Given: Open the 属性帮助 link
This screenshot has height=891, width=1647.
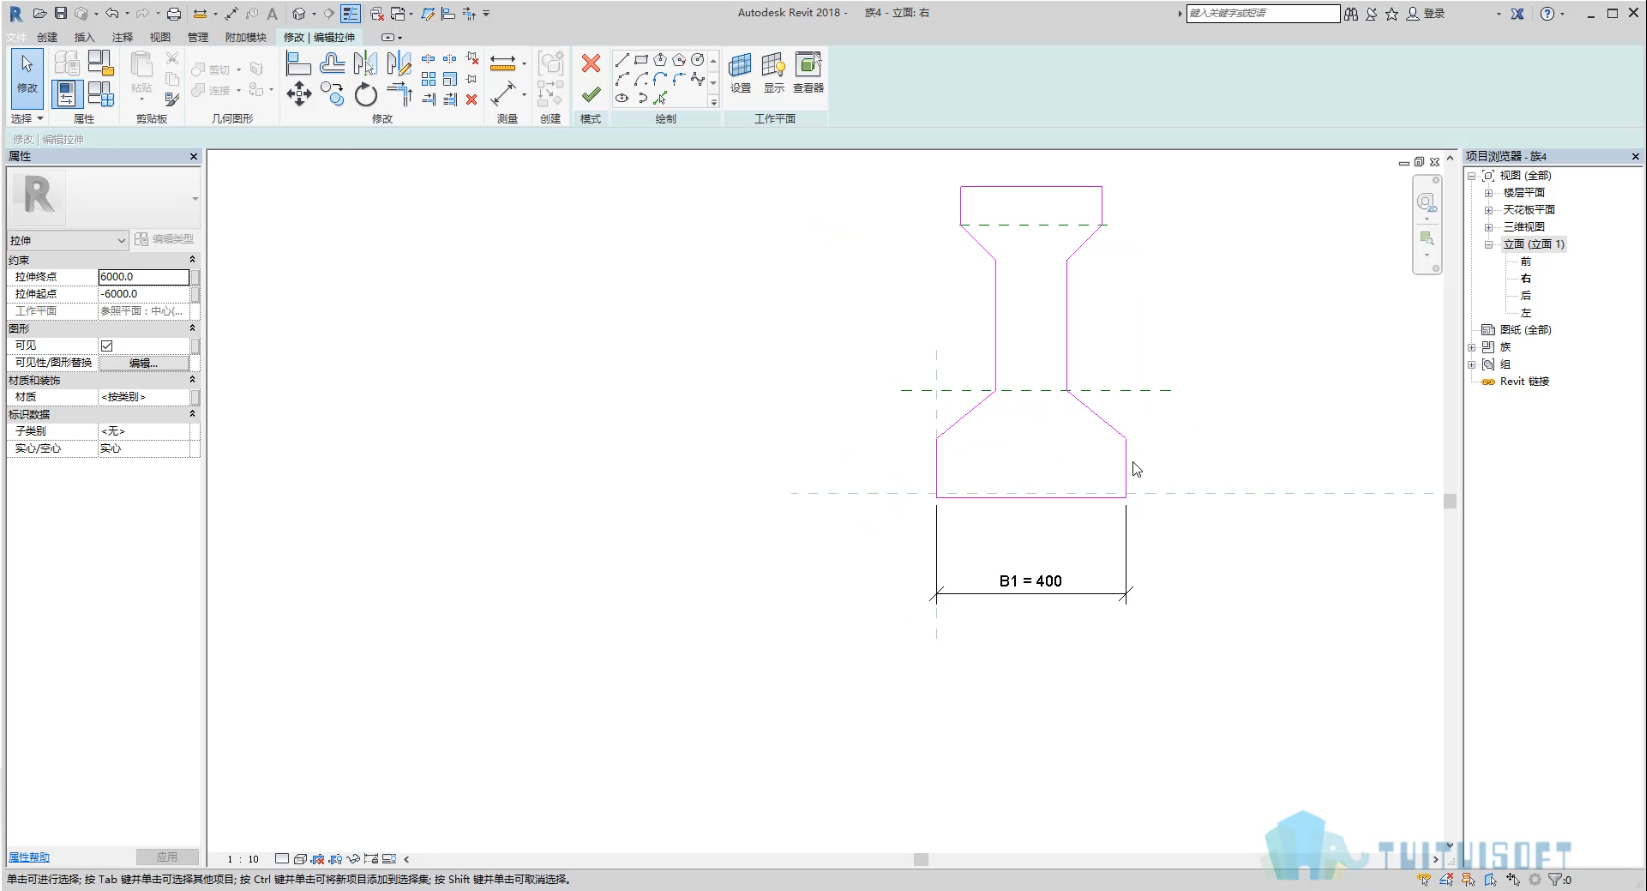Looking at the screenshot, I should pyautogui.click(x=29, y=857).
